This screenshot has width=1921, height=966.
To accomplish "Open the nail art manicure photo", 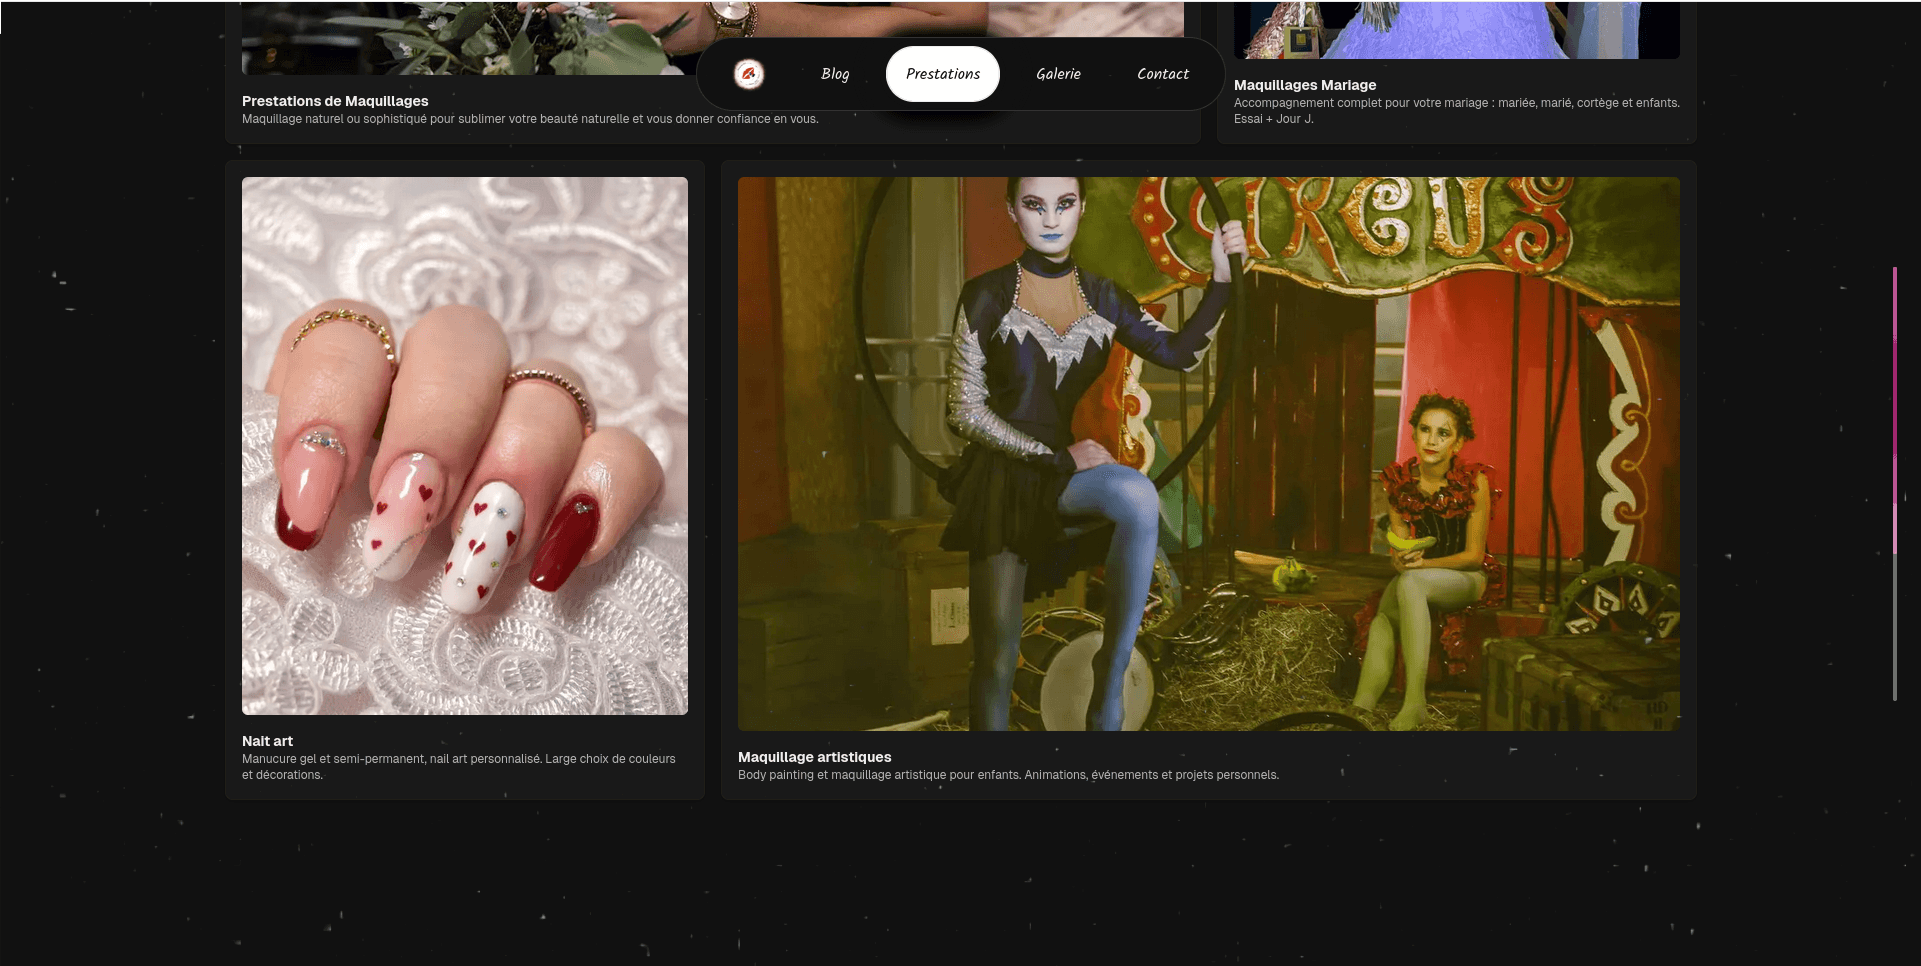I will [x=464, y=445].
